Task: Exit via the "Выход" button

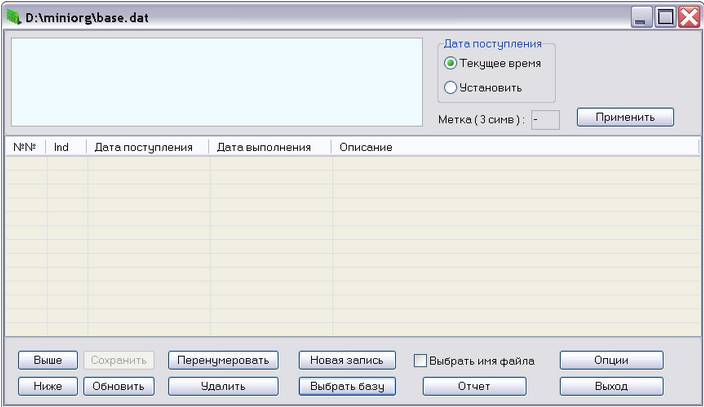Action: [612, 386]
